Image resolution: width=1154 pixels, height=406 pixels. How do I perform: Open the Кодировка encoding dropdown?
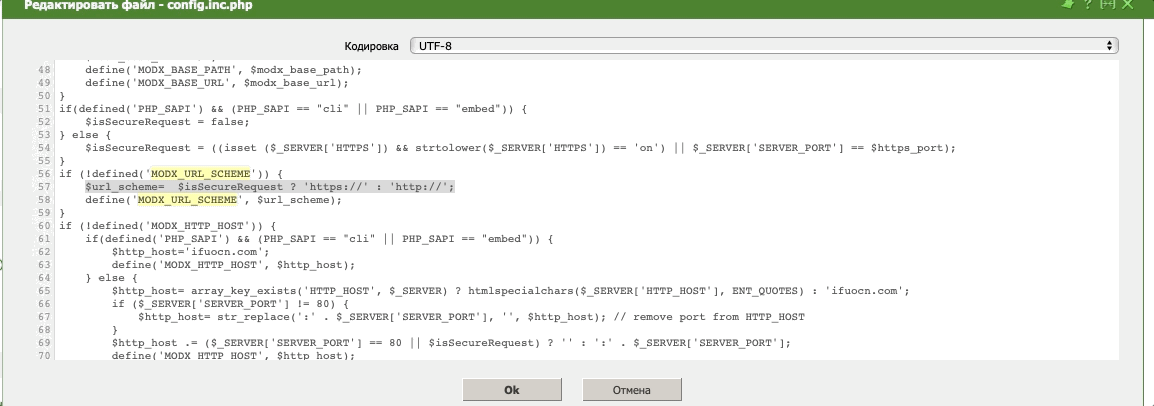(x=763, y=46)
